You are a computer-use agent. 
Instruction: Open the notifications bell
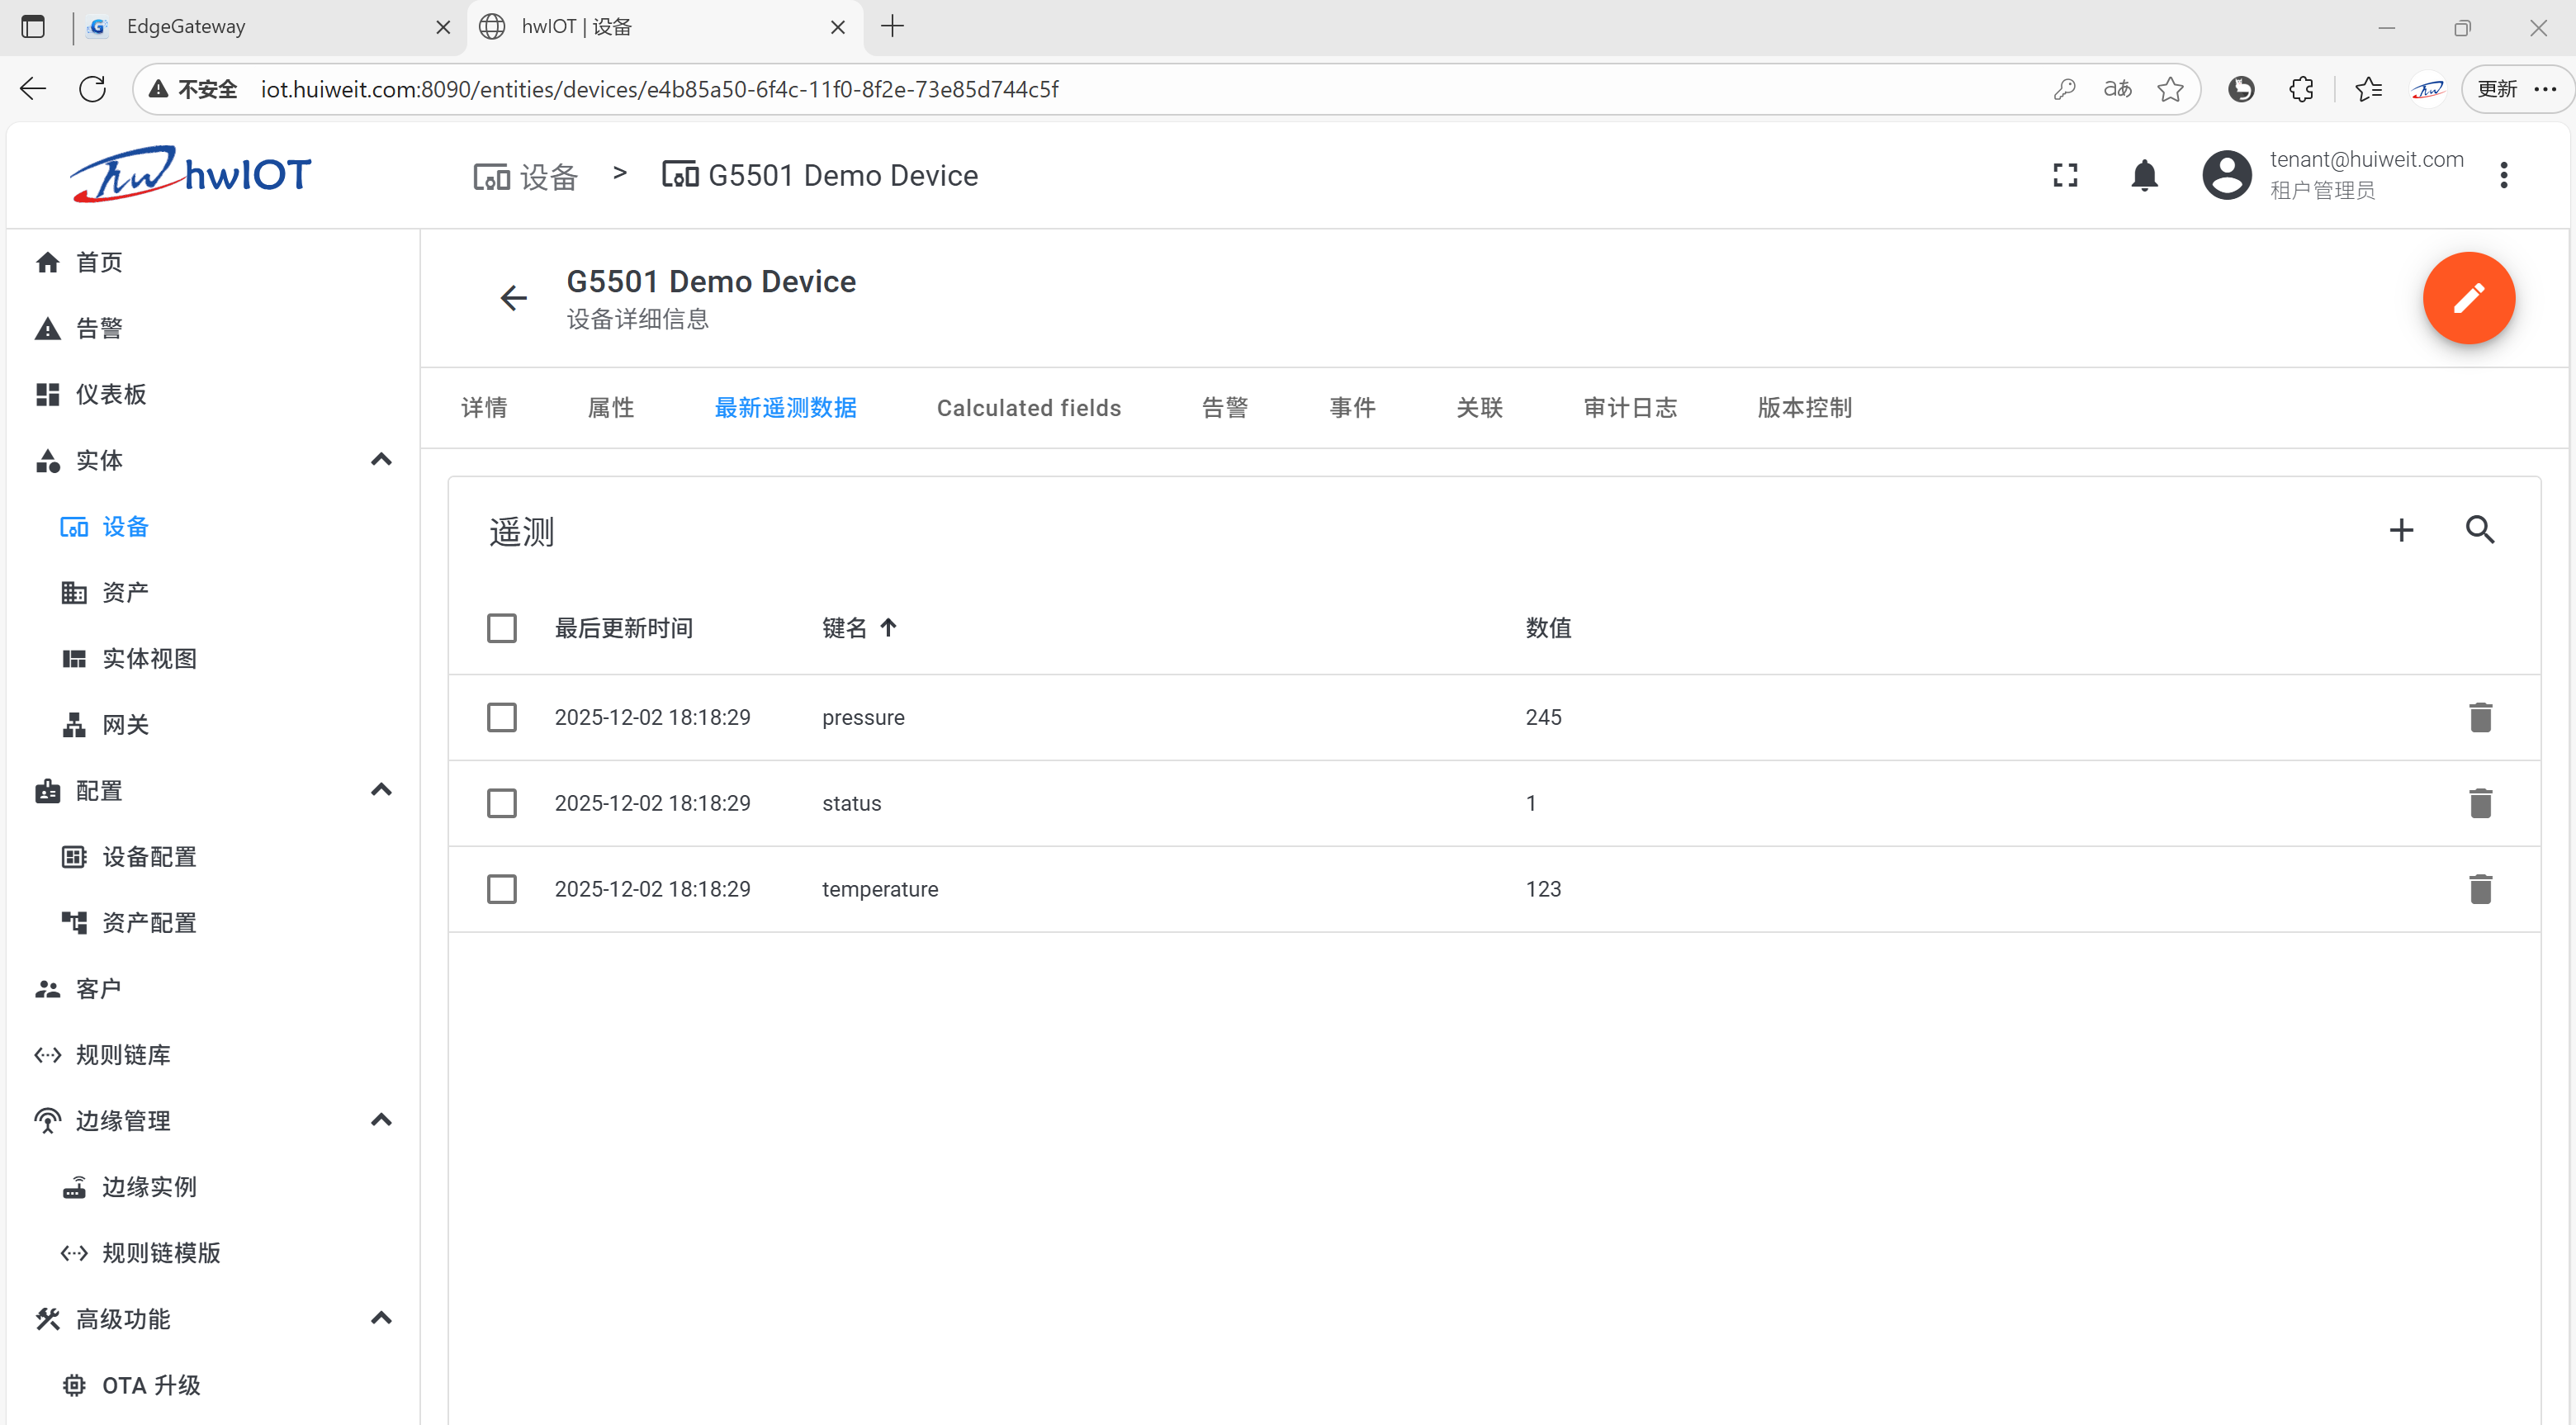(x=2143, y=176)
